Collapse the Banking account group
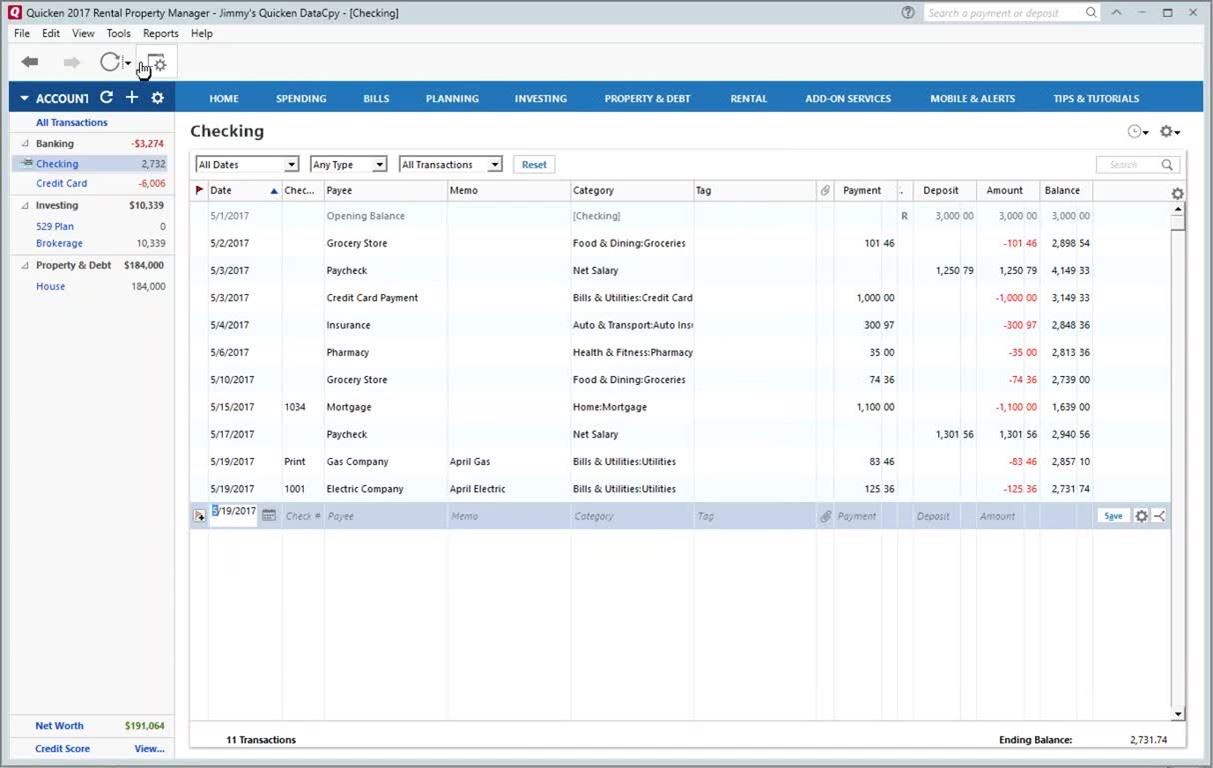1213x768 pixels. [25, 144]
